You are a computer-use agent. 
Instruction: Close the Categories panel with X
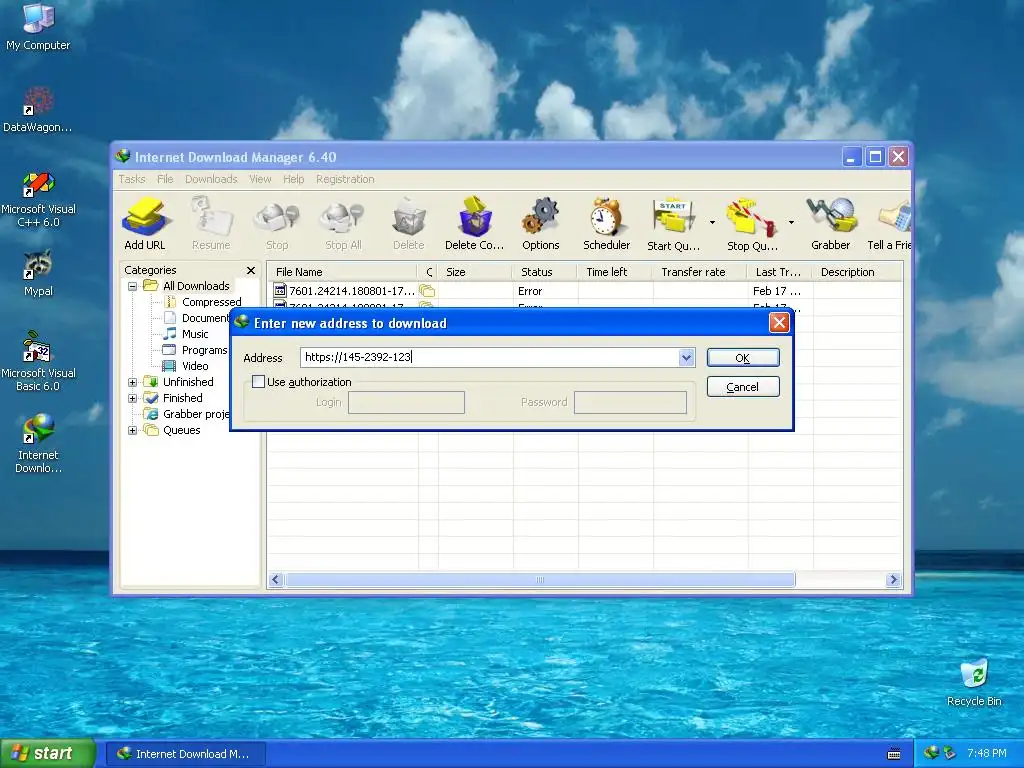pyautogui.click(x=251, y=270)
